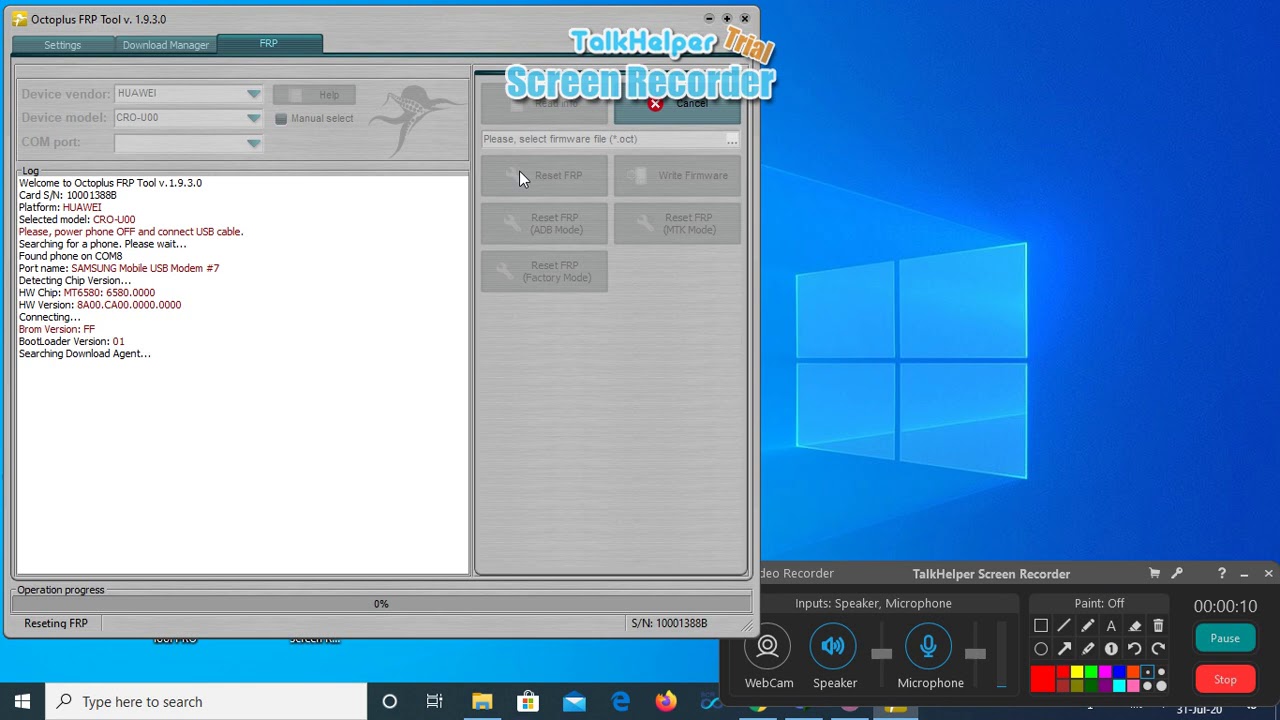Select the eraser paint tool
Image resolution: width=1280 pixels, height=720 pixels.
[x=1135, y=626]
